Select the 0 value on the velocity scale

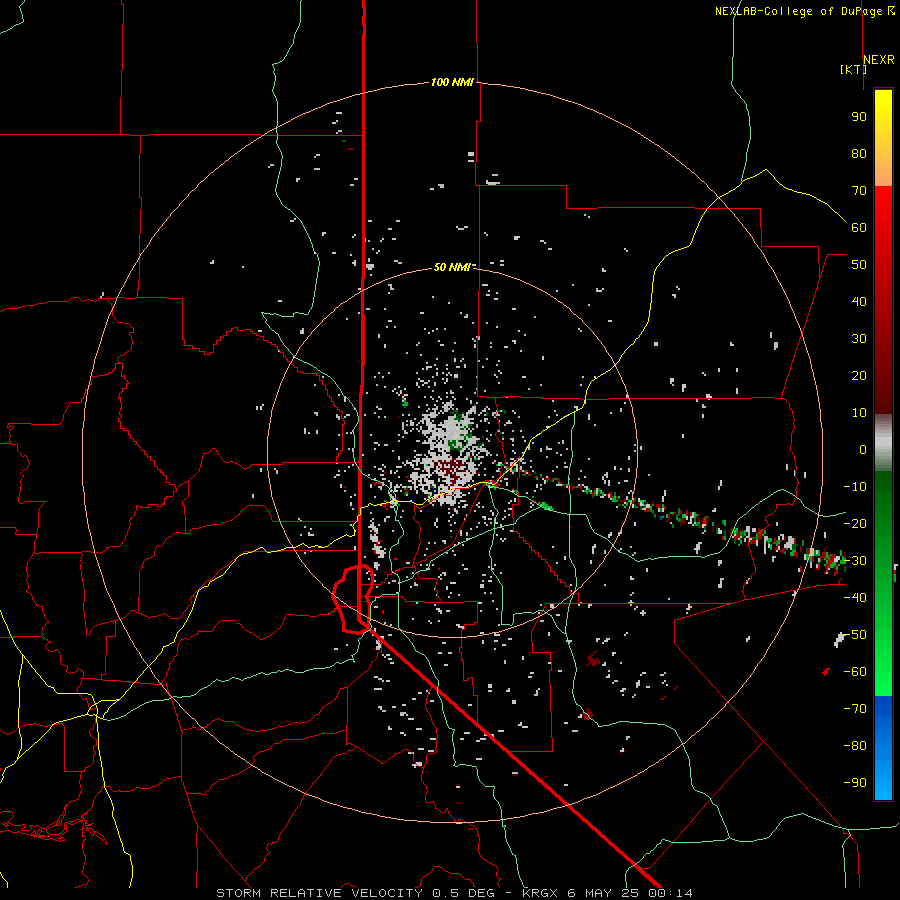863,450
